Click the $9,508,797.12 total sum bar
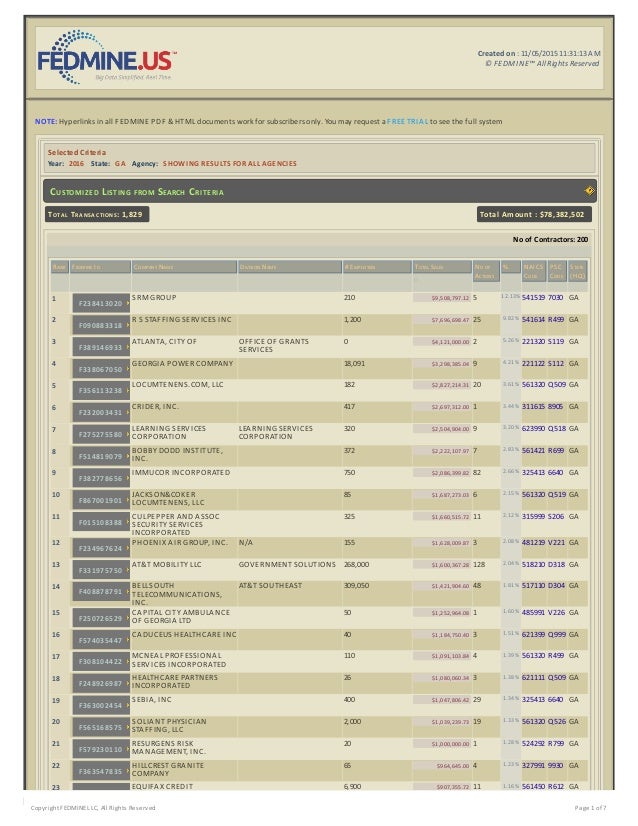 tap(441, 298)
